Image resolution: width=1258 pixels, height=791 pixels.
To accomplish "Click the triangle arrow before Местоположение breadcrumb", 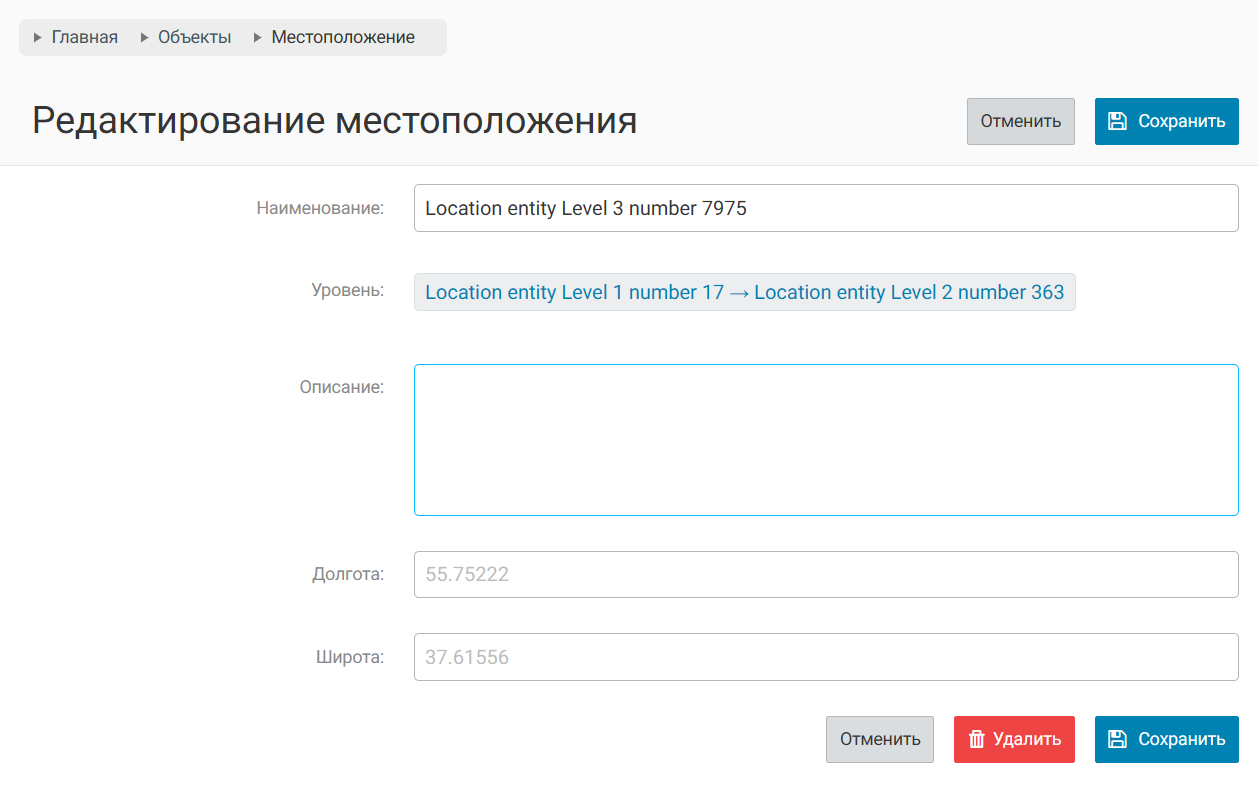I will (258, 38).
